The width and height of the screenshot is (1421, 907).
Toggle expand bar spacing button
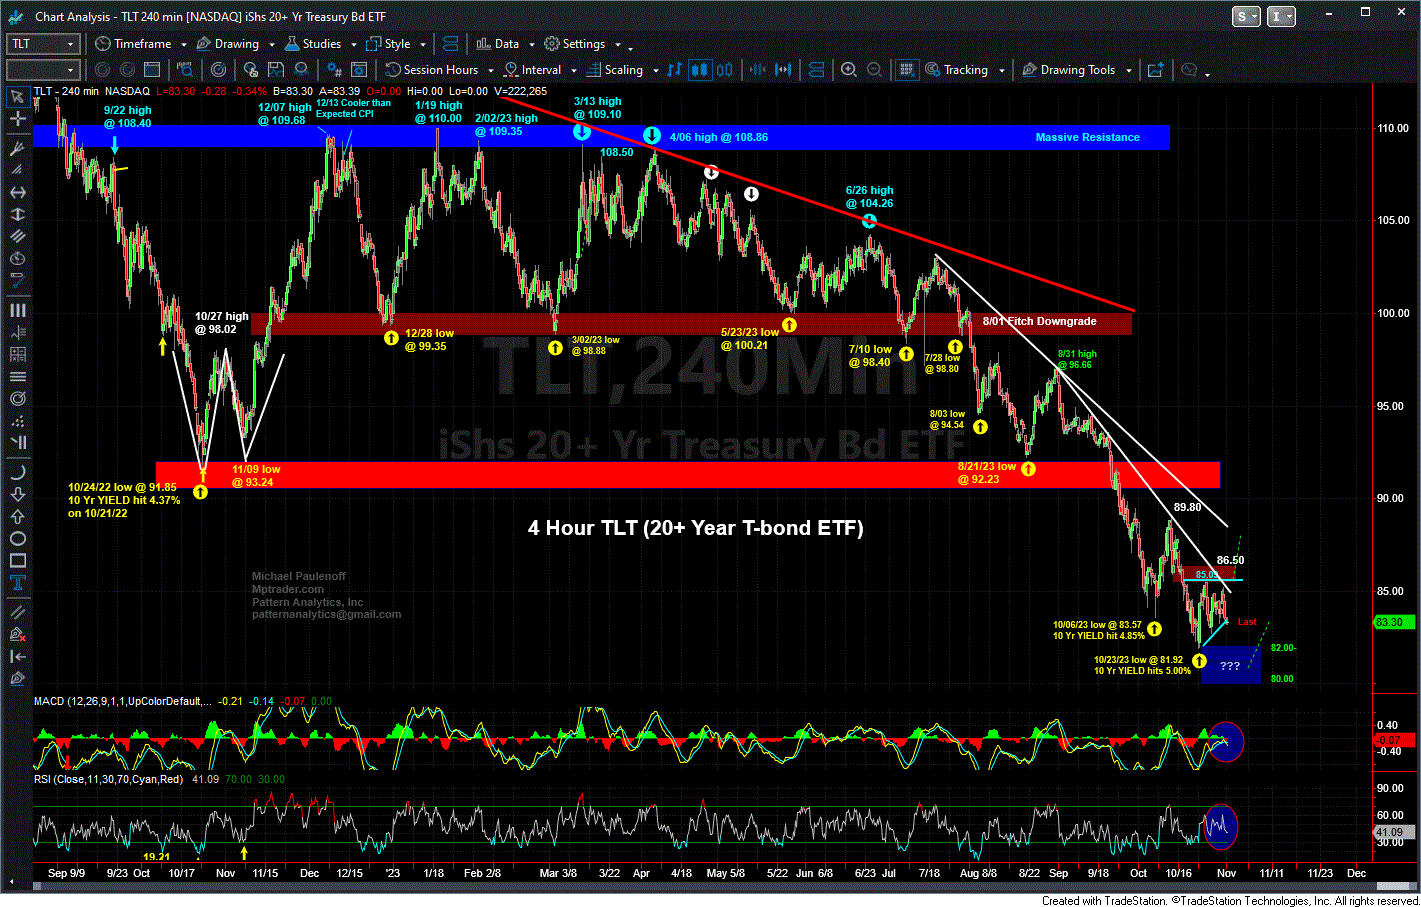(x=783, y=70)
